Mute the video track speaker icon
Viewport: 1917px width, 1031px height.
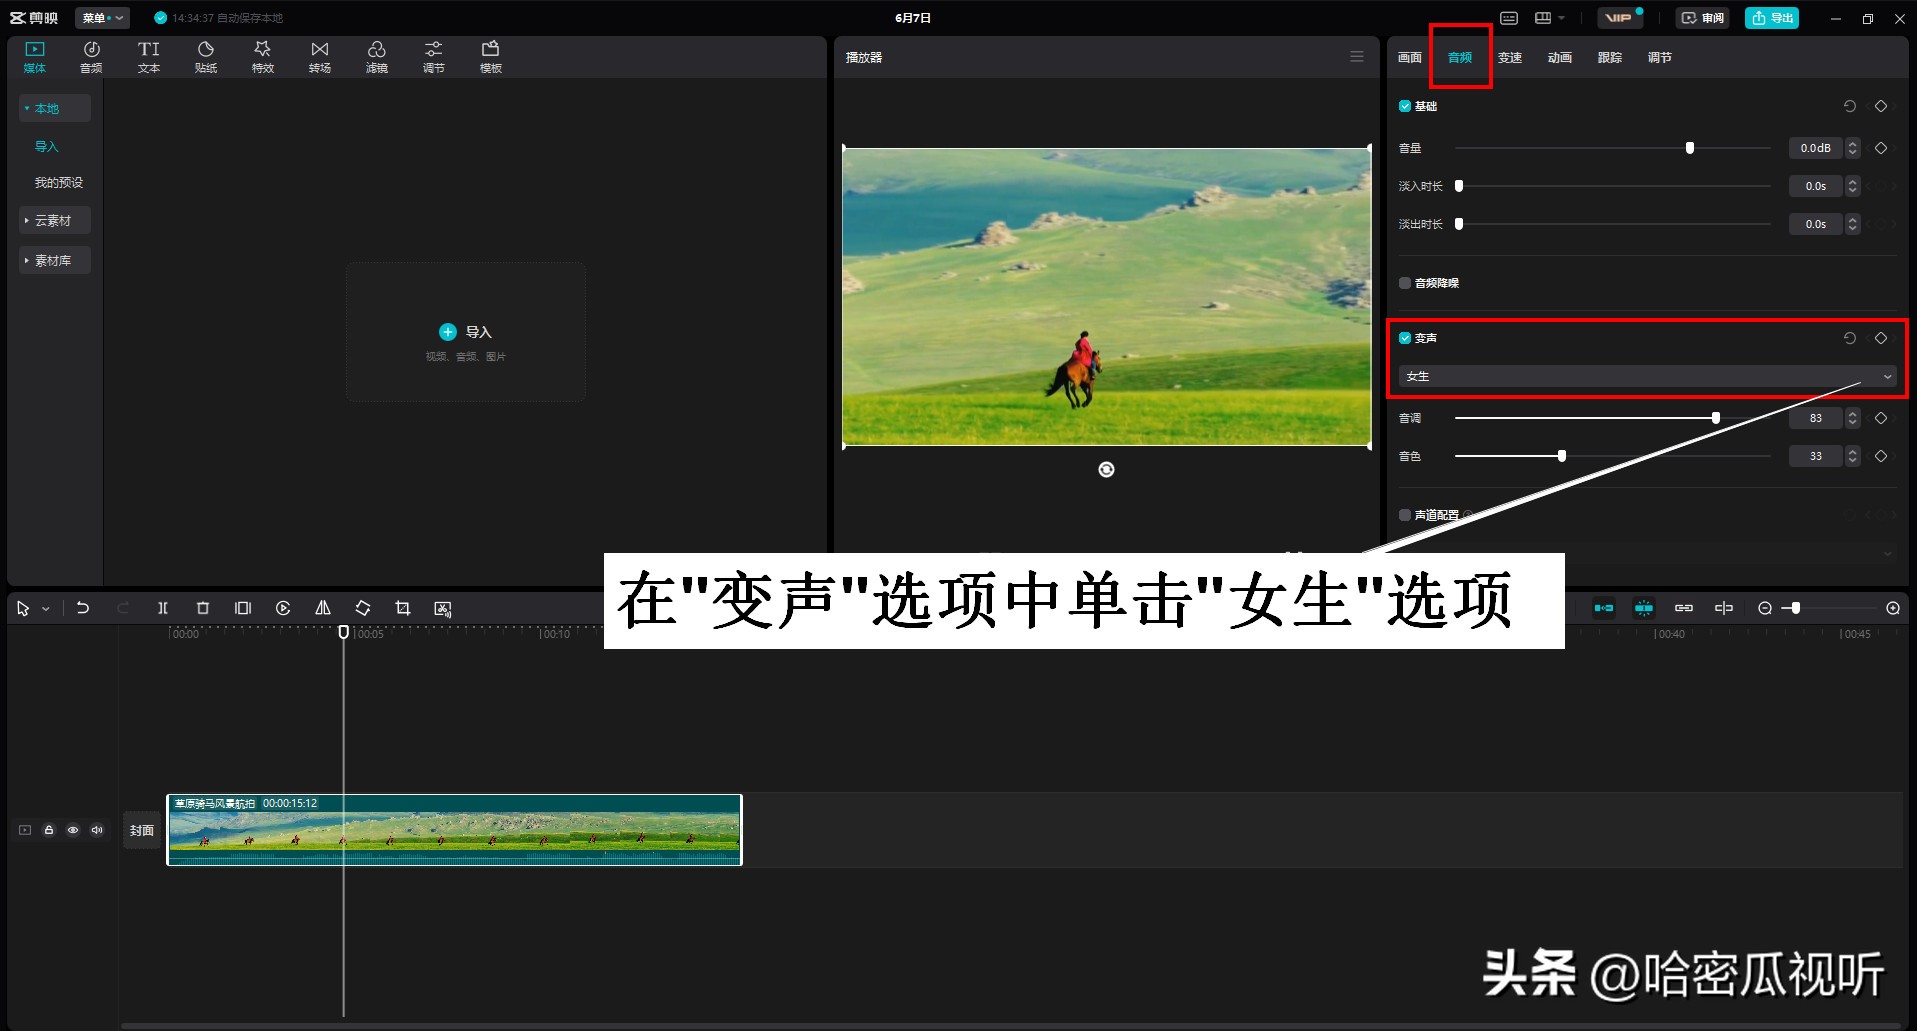point(96,829)
